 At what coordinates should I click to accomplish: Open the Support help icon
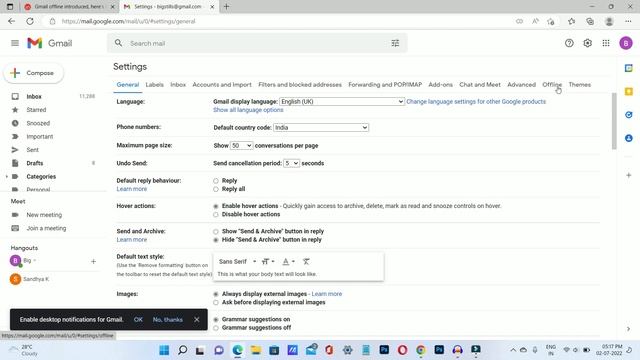569,43
